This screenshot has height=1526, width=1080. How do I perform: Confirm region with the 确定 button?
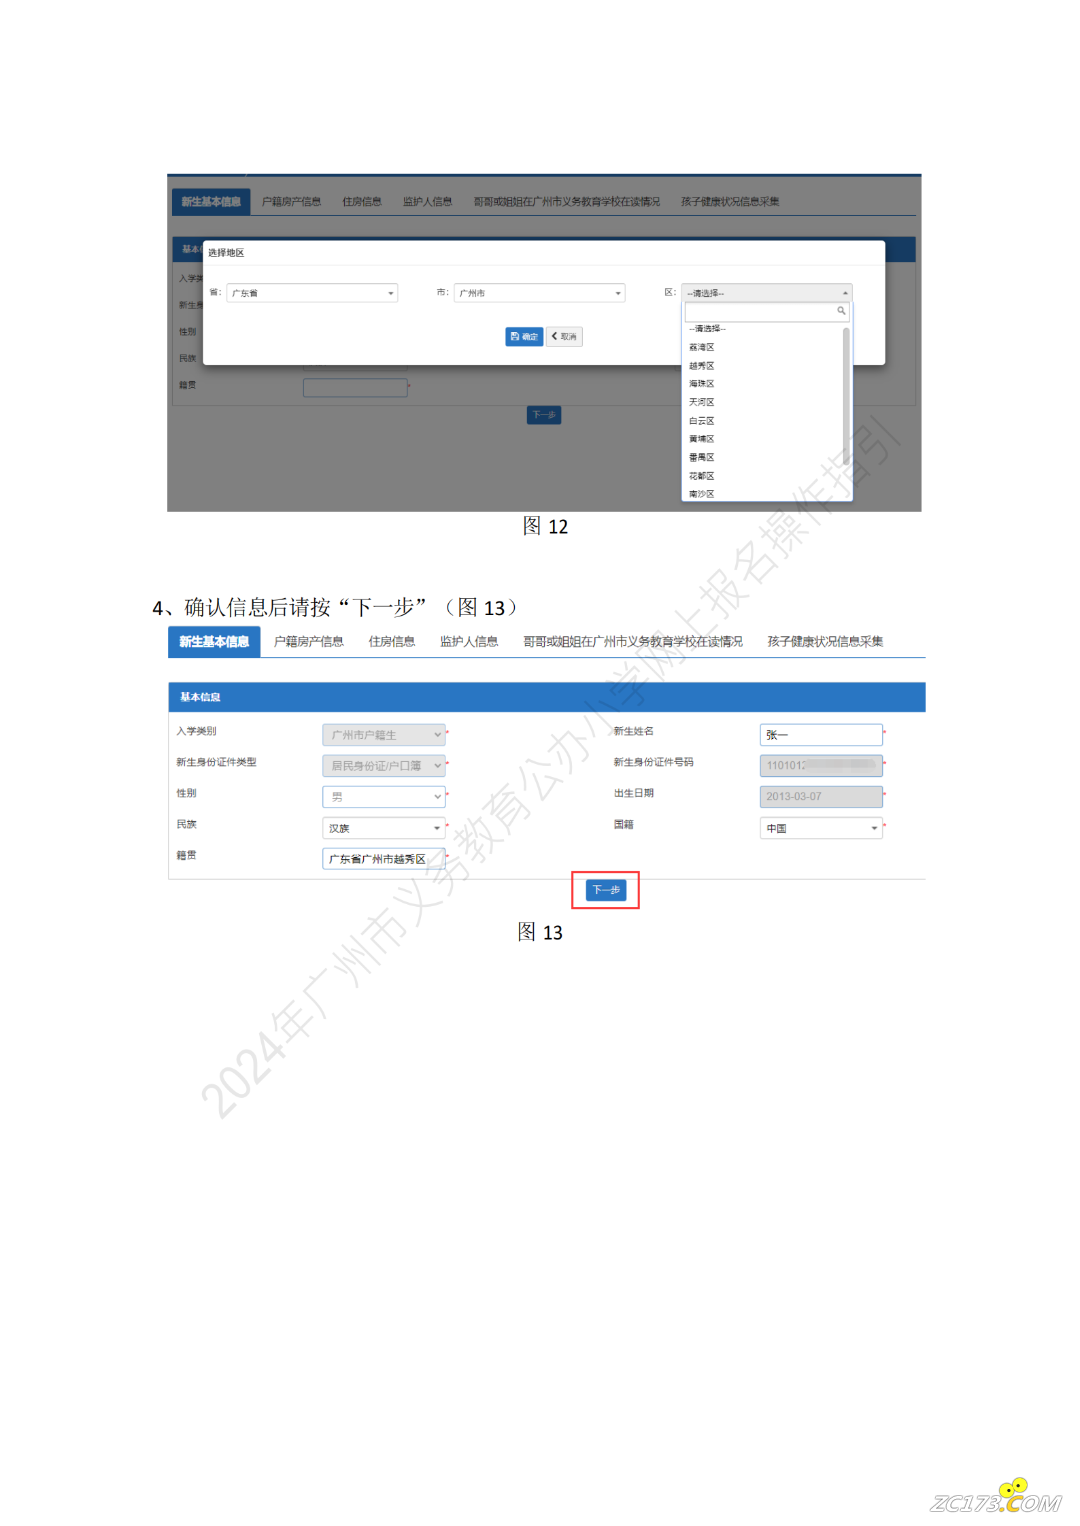524,337
